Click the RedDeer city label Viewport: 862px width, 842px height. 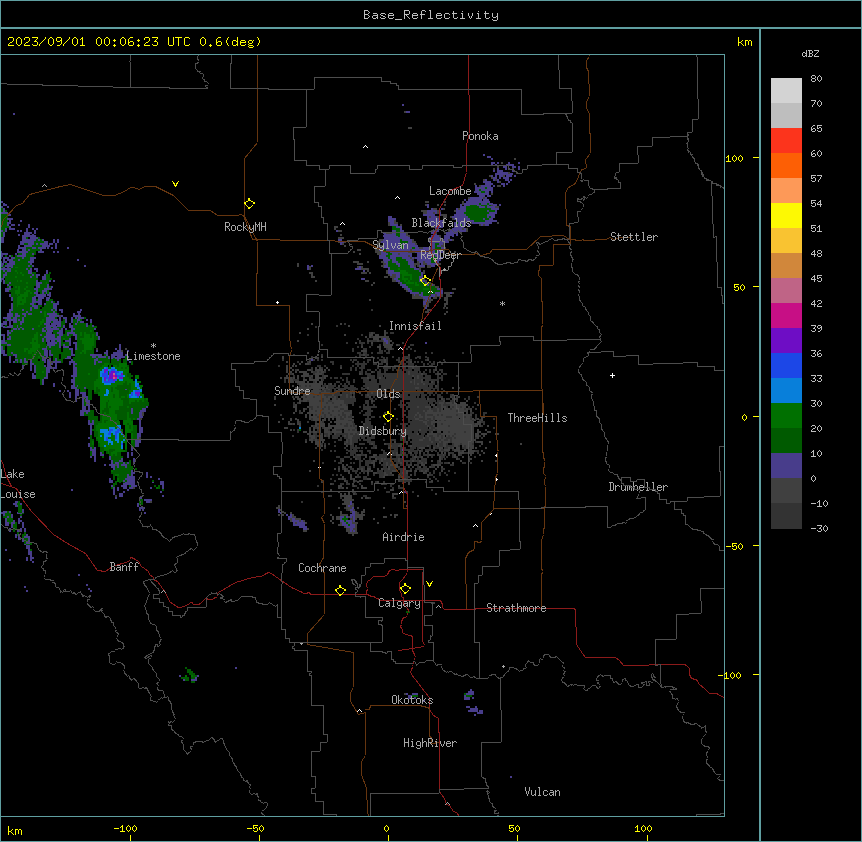coord(440,255)
